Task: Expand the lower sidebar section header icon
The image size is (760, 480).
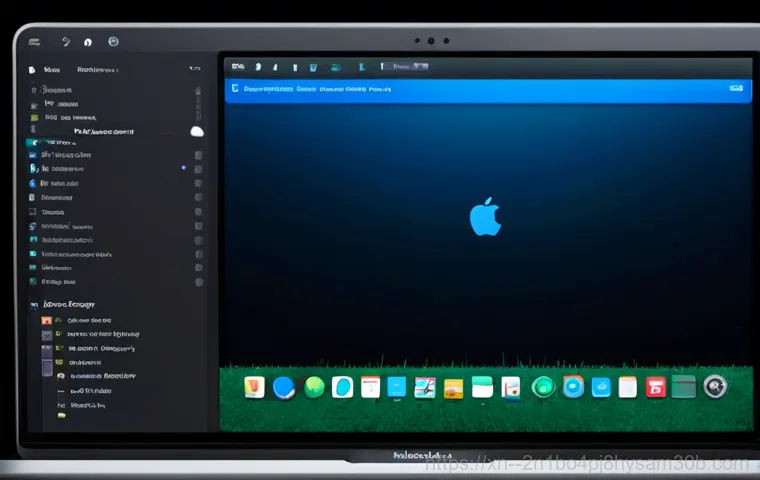Action: tap(34, 305)
